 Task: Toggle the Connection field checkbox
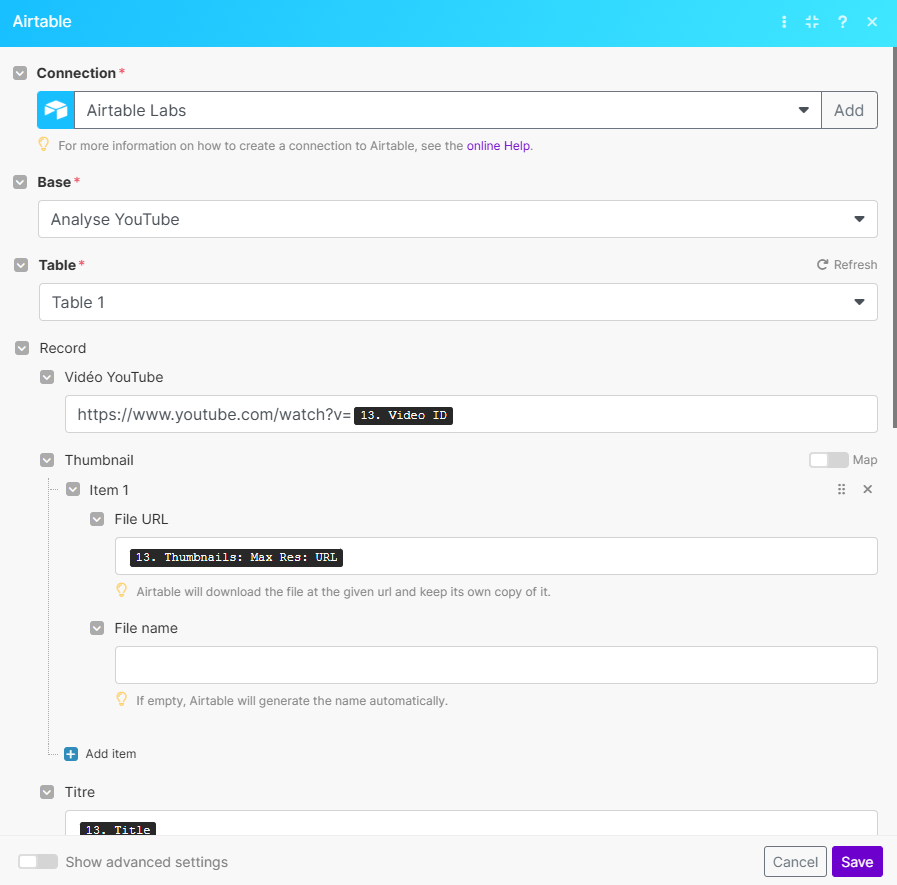tap(20, 73)
